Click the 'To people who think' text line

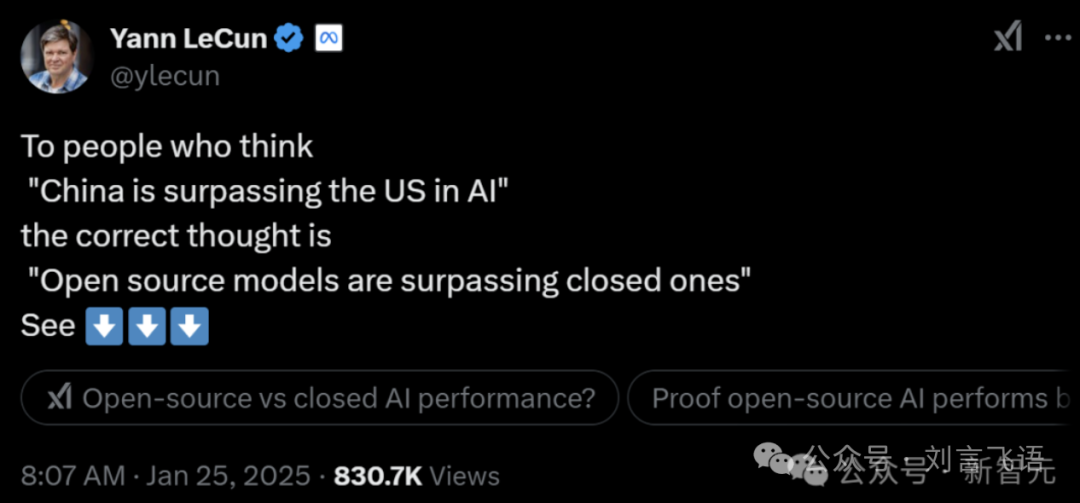pos(167,147)
